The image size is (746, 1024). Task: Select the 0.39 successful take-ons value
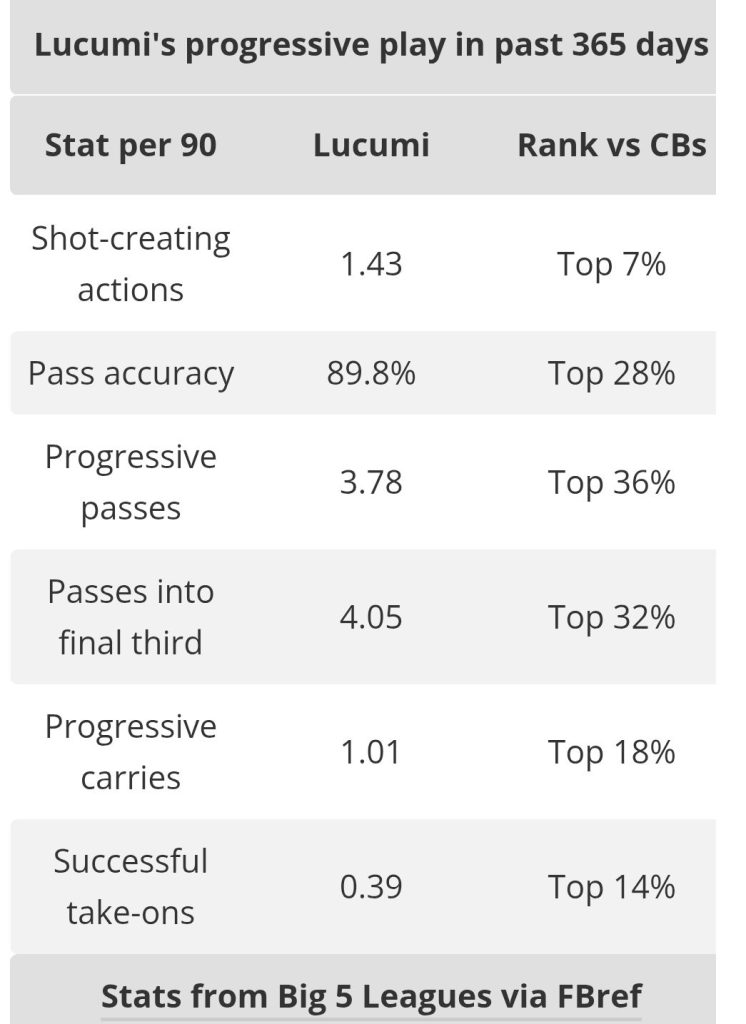[371, 887]
